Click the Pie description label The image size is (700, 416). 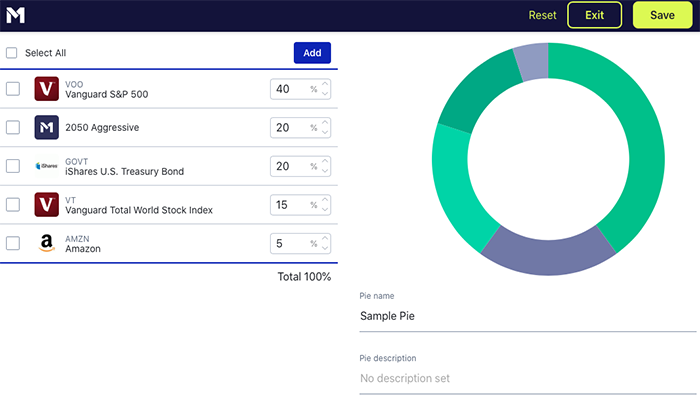[388, 358]
